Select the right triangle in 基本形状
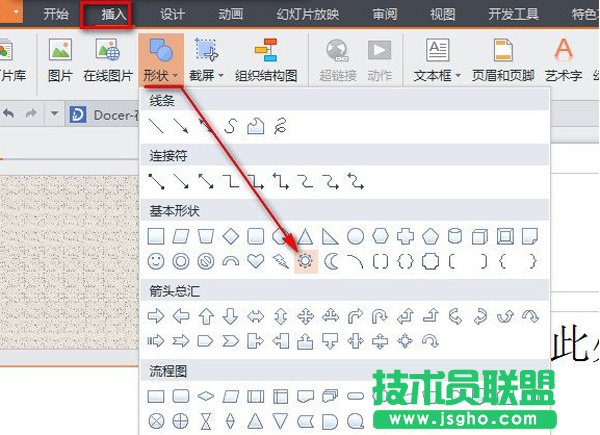The image size is (600, 435). [330, 237]
